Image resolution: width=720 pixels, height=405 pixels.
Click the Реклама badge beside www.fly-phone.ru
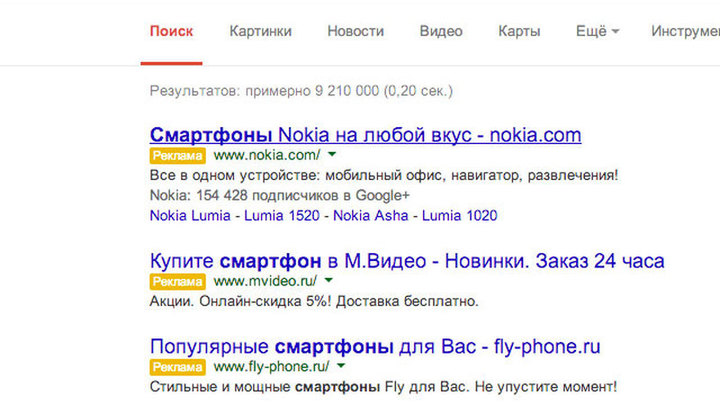point(177,366)
